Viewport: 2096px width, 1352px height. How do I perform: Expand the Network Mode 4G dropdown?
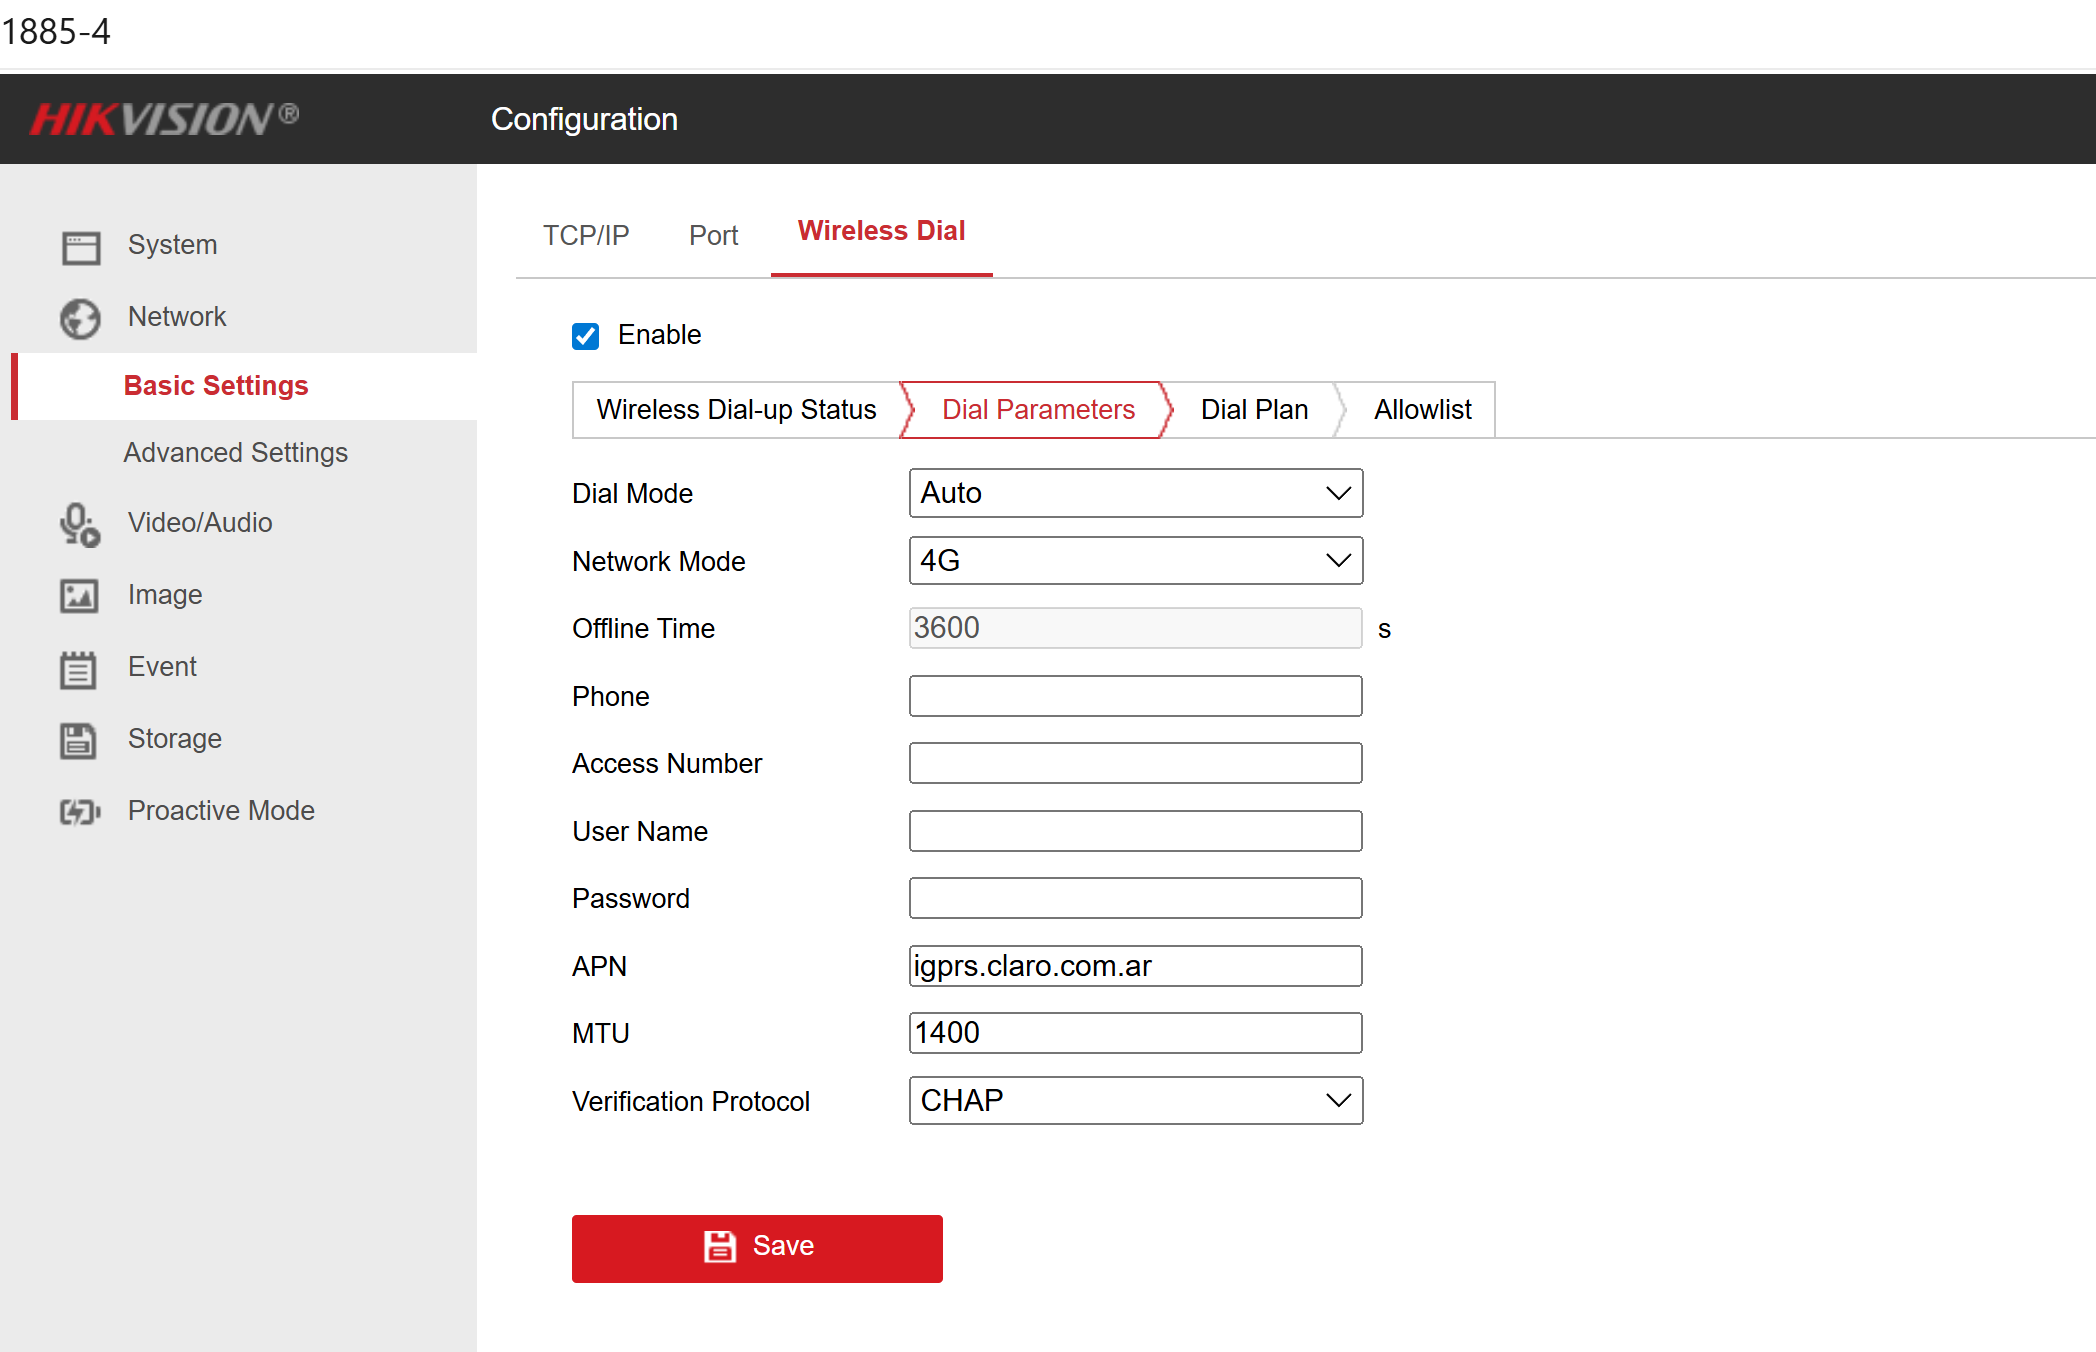point(1135,561)
